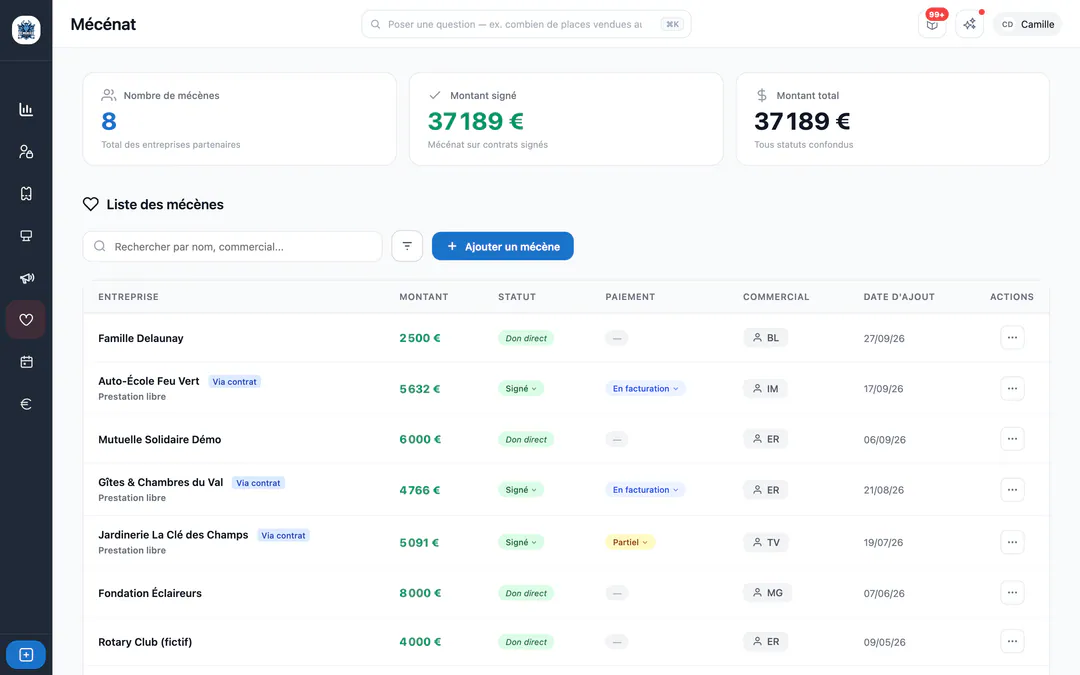Sort by the DATE D'AJOUT column header
1080x675 pixels.
click(x=899, y=297)
